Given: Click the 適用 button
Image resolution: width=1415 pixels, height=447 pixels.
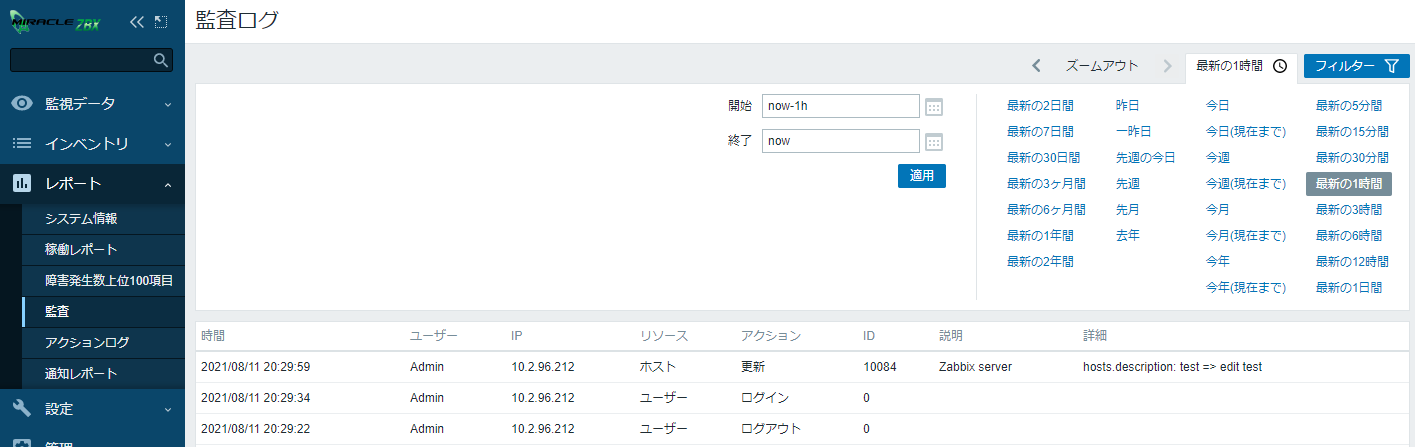Looking at the screenshot, I should pos(921,175).
